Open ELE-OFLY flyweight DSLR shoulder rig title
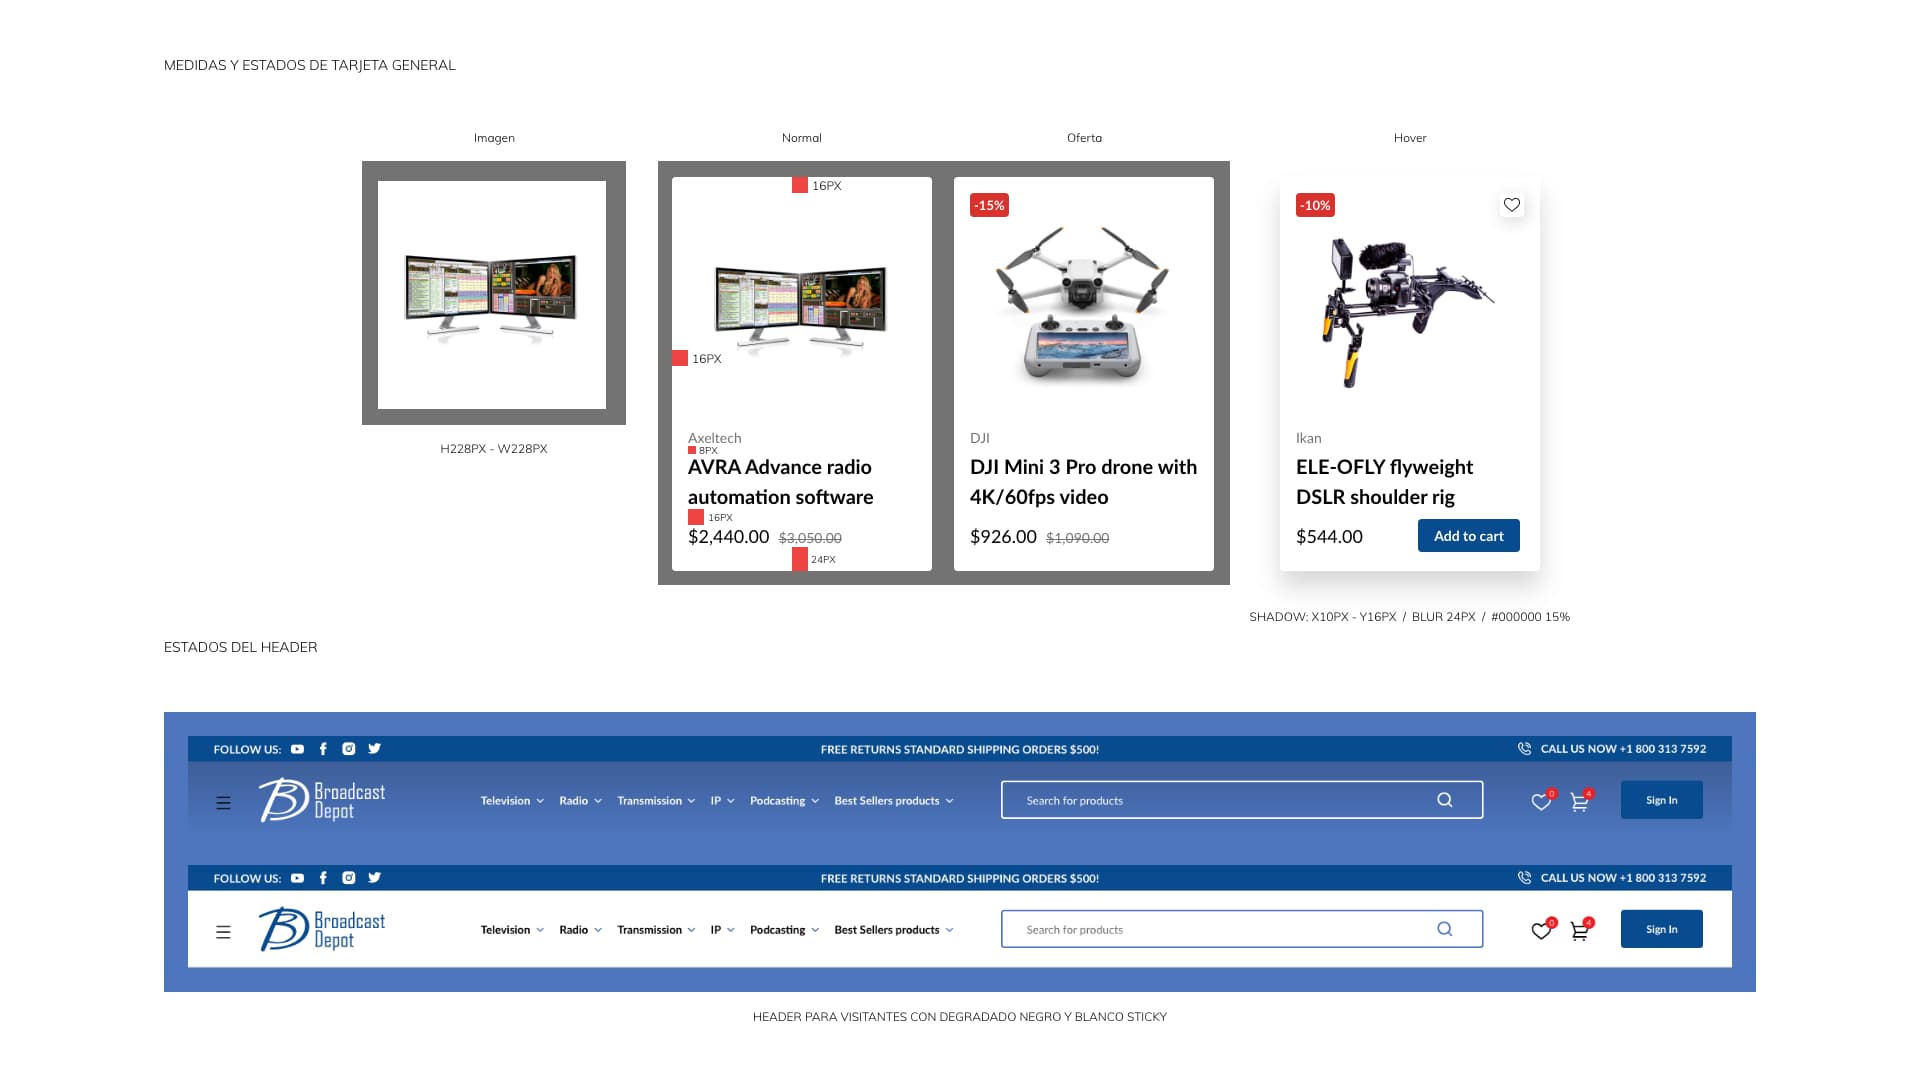The width and height of the screenshot is (1920, 1080). pyautogui.click(x=1384, y=482)
